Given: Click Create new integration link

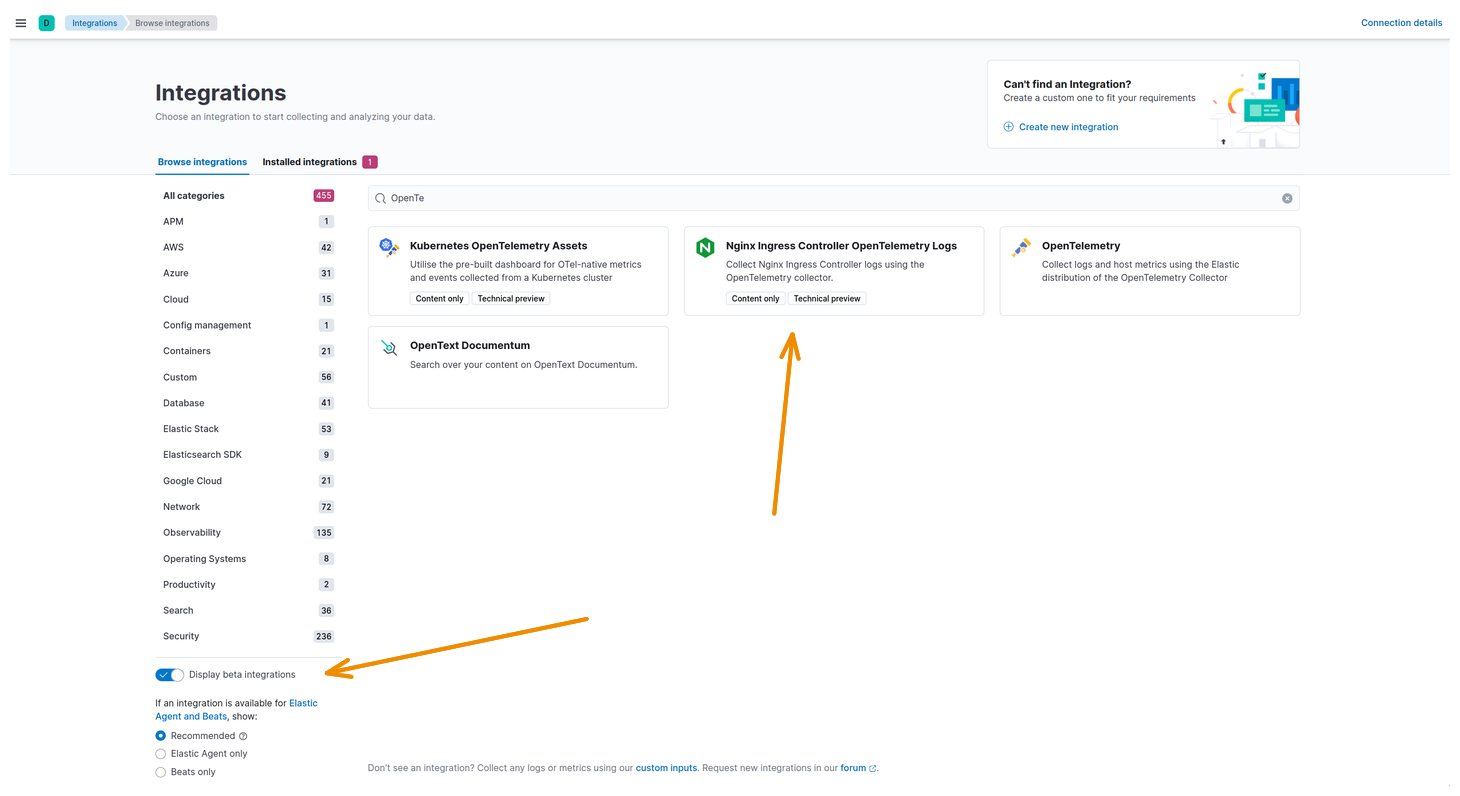Looking at the screenshot, I should (1068, 127).
